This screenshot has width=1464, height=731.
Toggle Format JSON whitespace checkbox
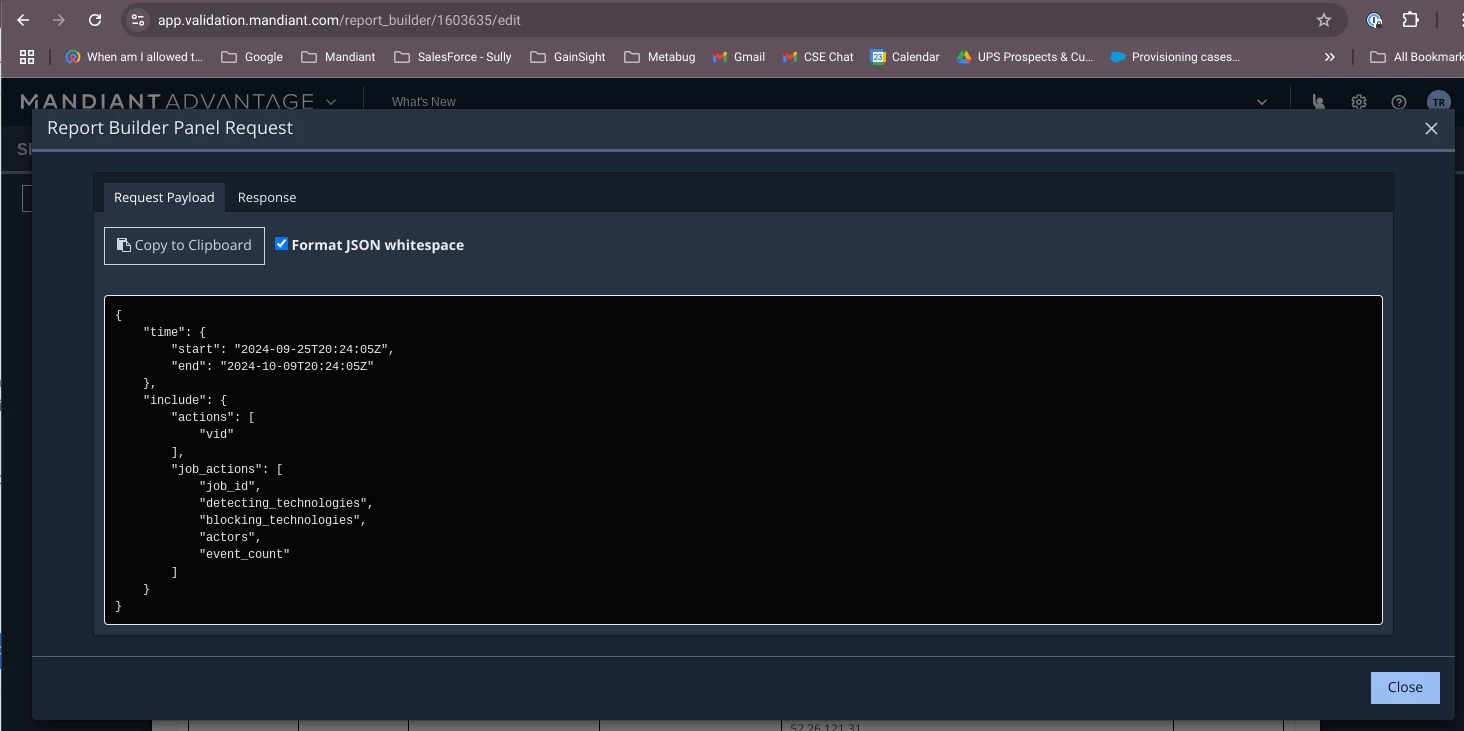pyautogui.click(x=281, y=244)
